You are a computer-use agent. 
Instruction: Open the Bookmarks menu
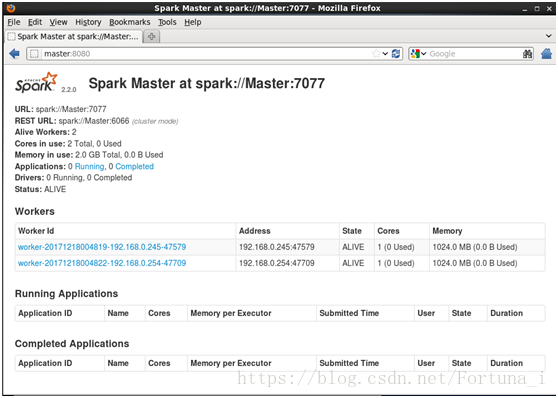[x=130, y=22]
